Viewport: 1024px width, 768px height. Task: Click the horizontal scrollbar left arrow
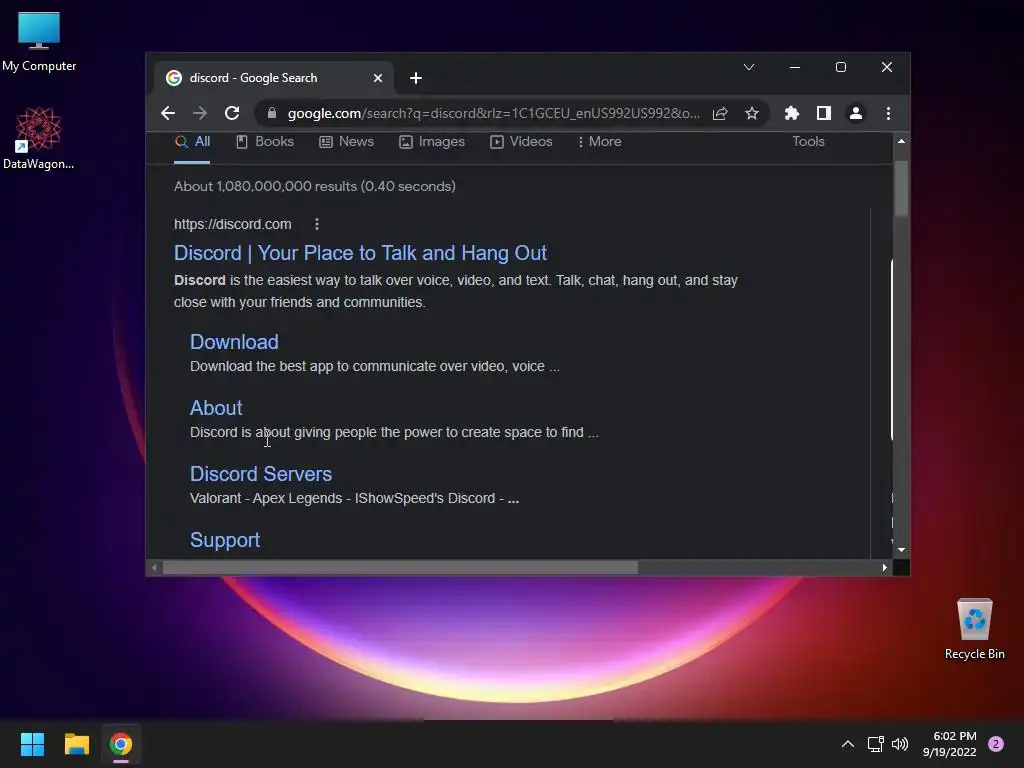[154, 568]
